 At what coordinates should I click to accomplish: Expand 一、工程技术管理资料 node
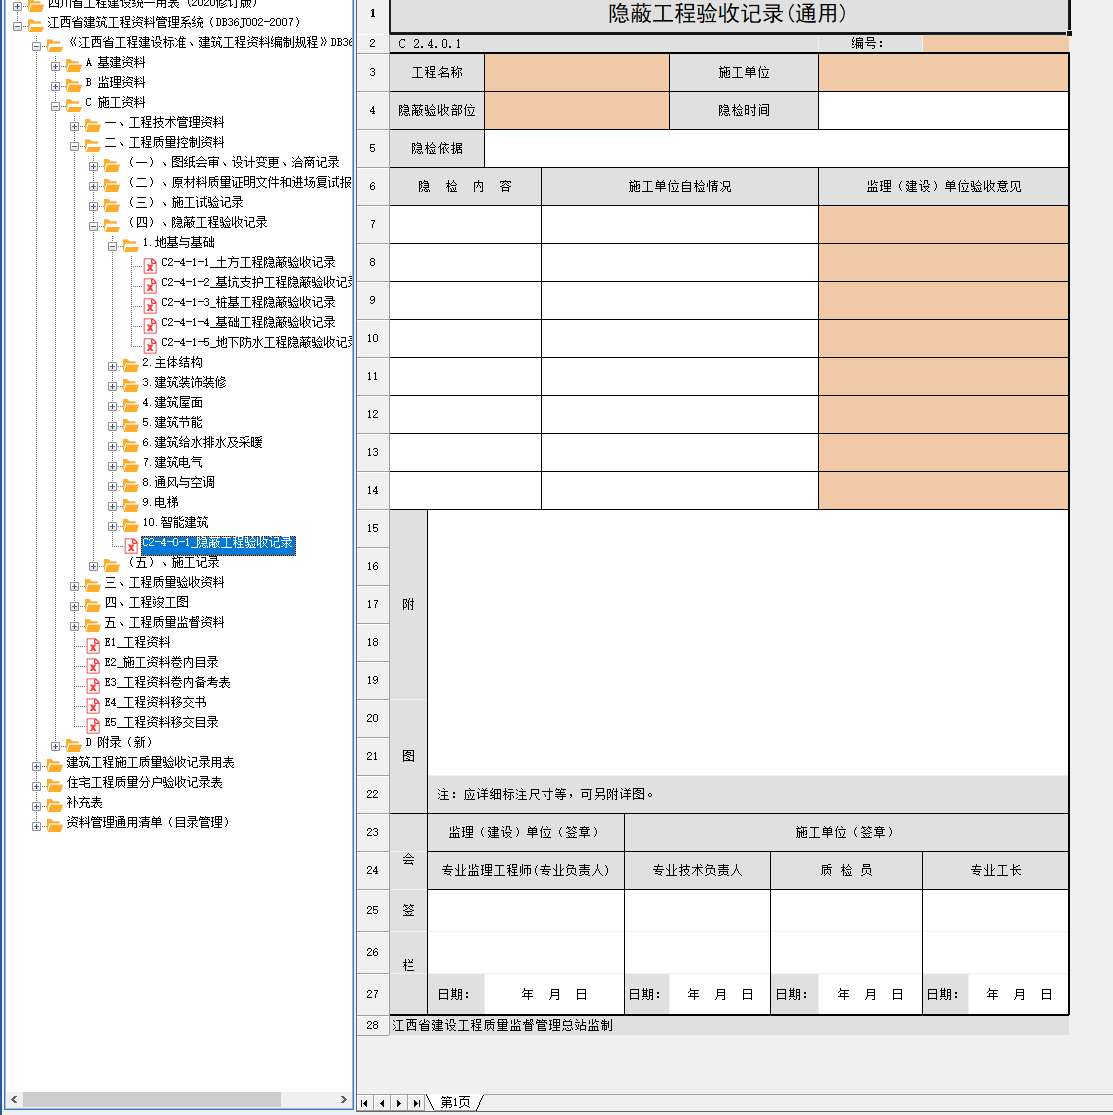tap(74, 126)
